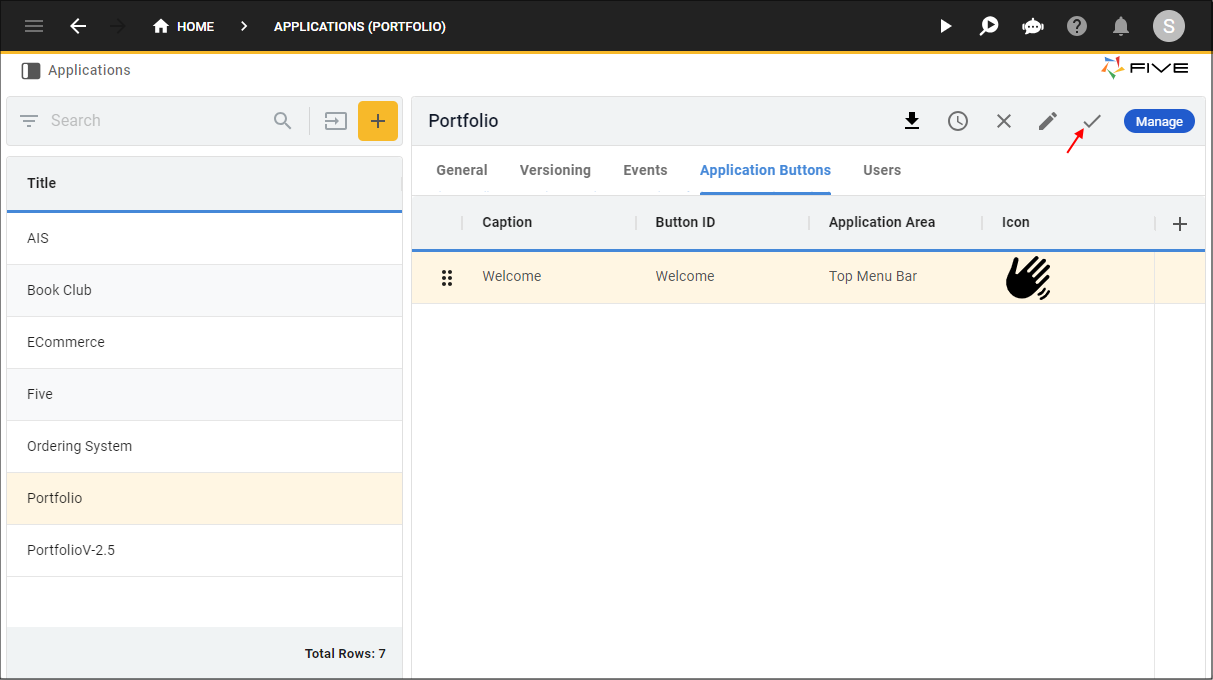Click the Search input field
Viewport: 1213px width, 680px height.
(x=155, y=121)
